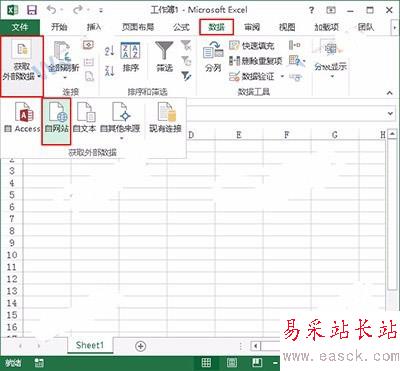Collapse the ribbon with chevron arrow
400x371 pixels.
click(x=389, y=93)
